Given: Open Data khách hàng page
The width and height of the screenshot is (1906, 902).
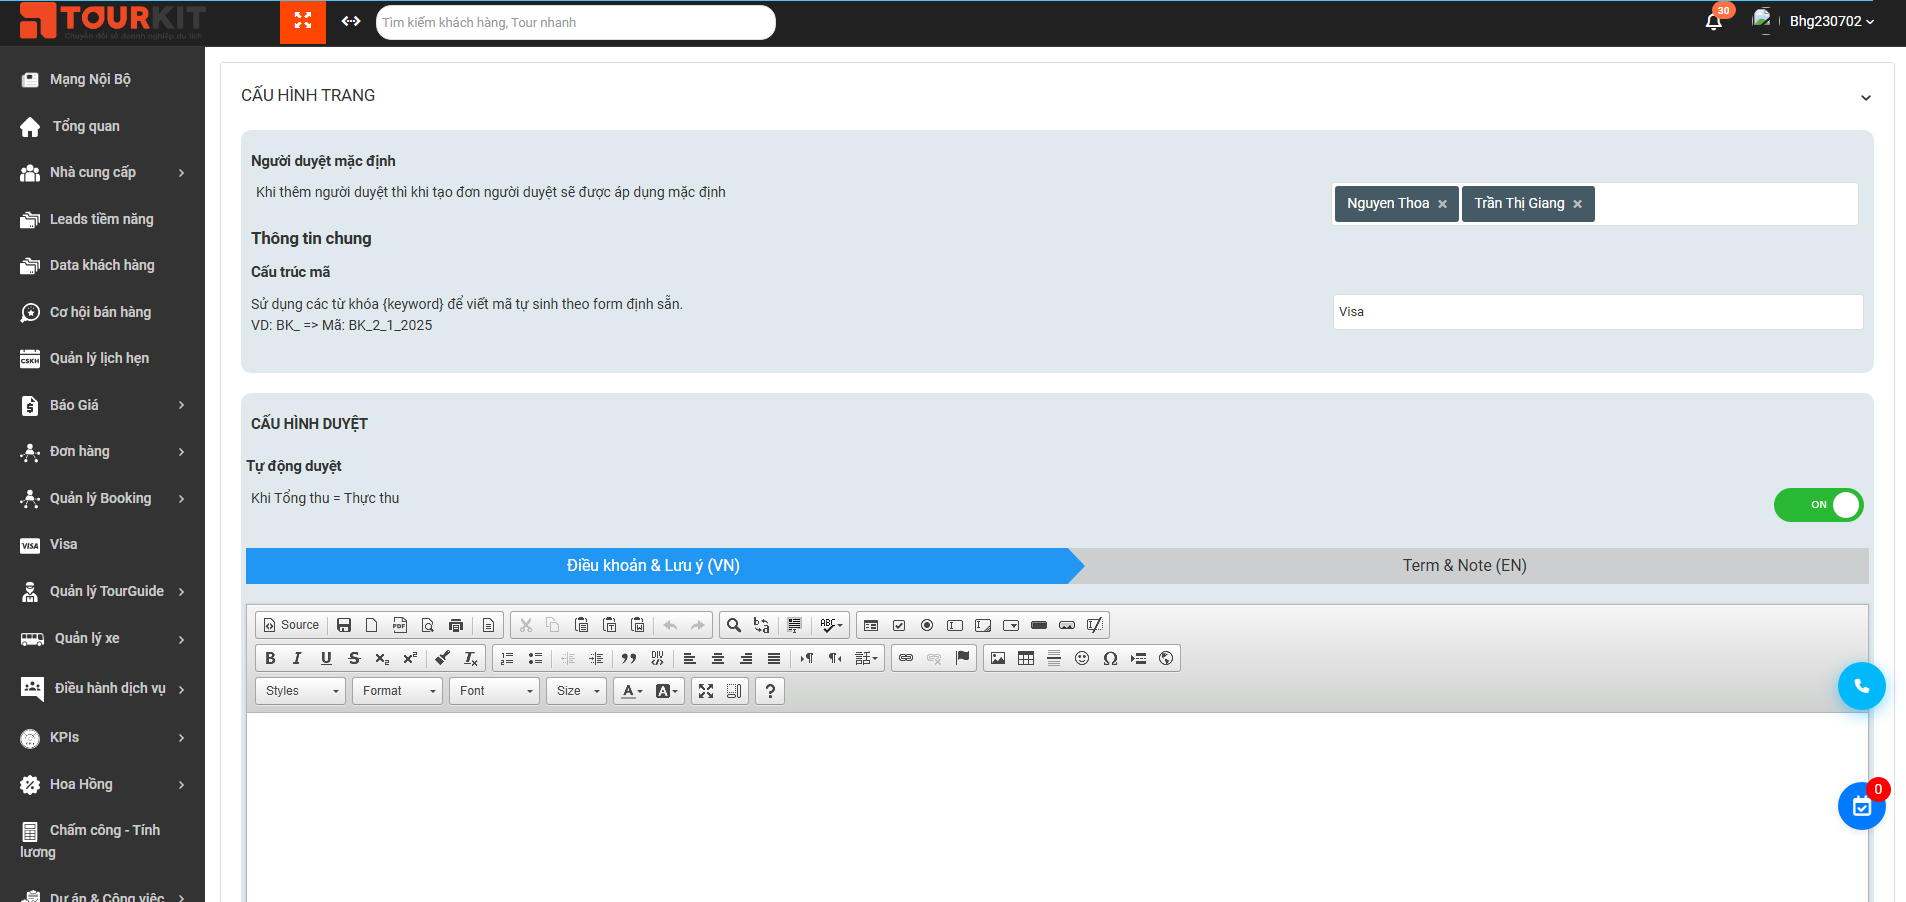Looking at the screenshot, I should tap(102, 266).
